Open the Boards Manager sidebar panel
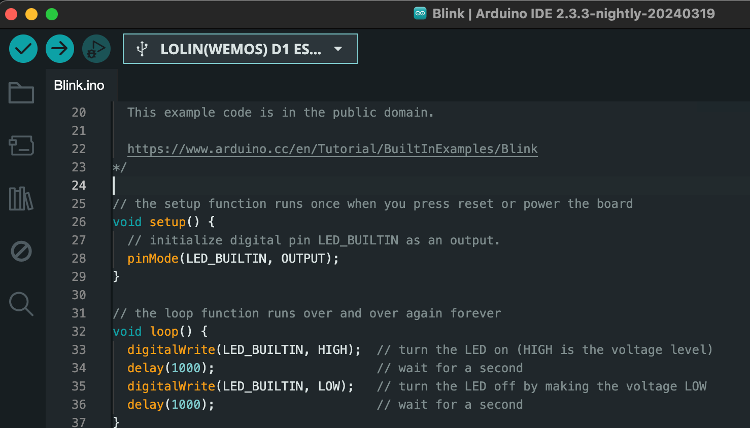 point(21,146)
